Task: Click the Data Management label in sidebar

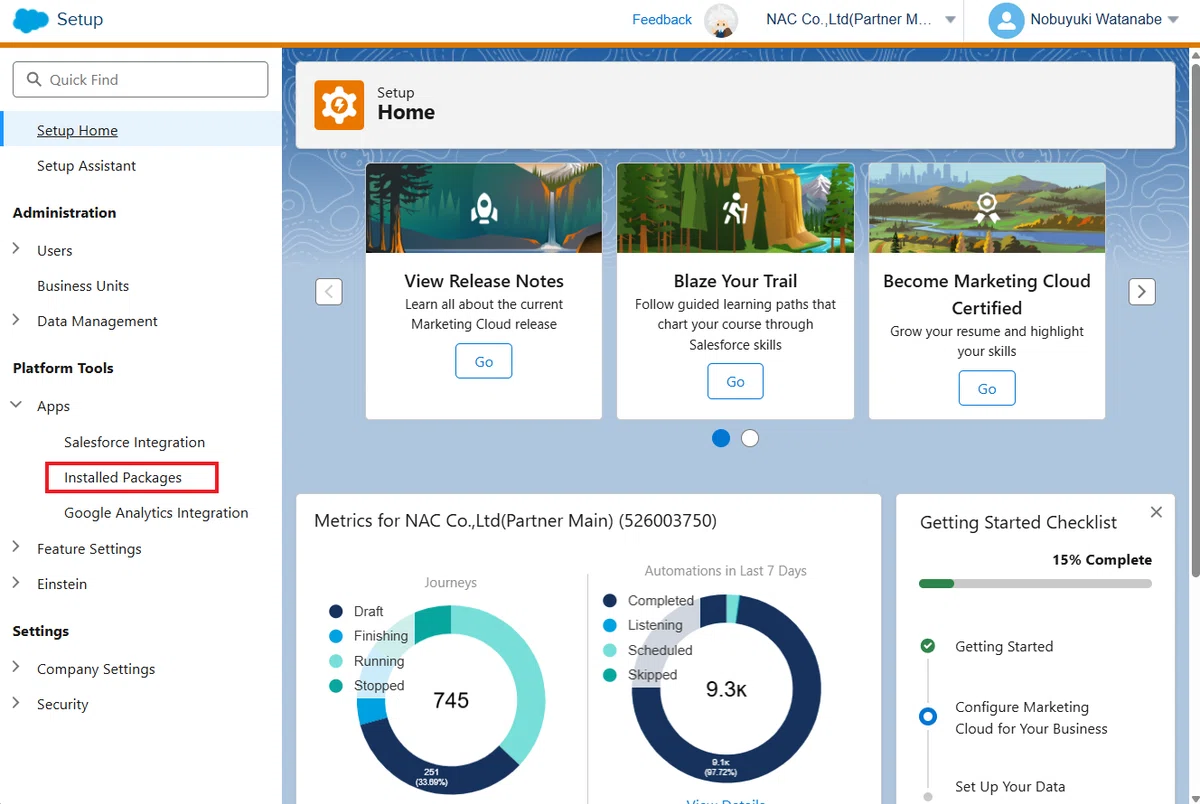Action: click(x=97, y=321)
